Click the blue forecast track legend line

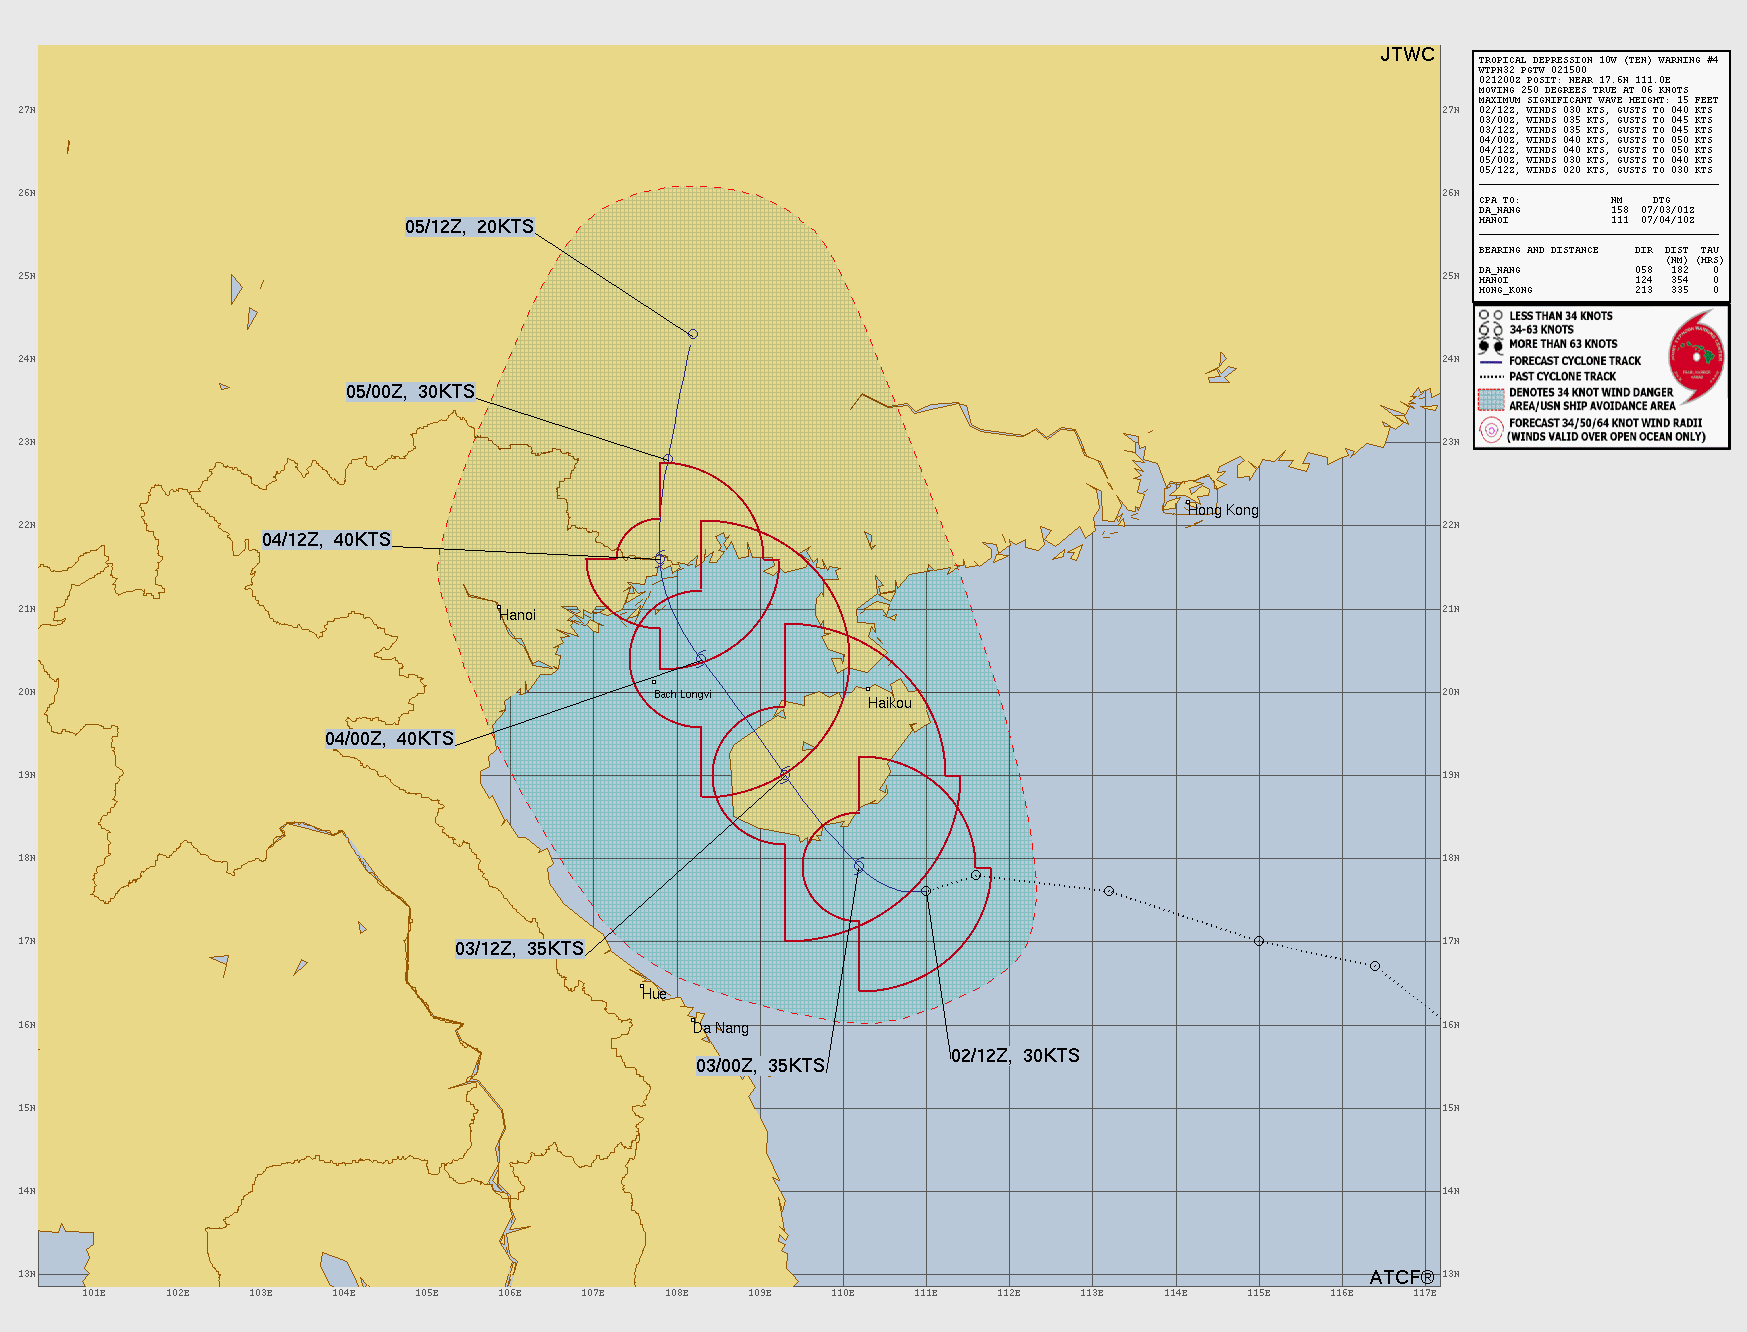[1491, 361]
